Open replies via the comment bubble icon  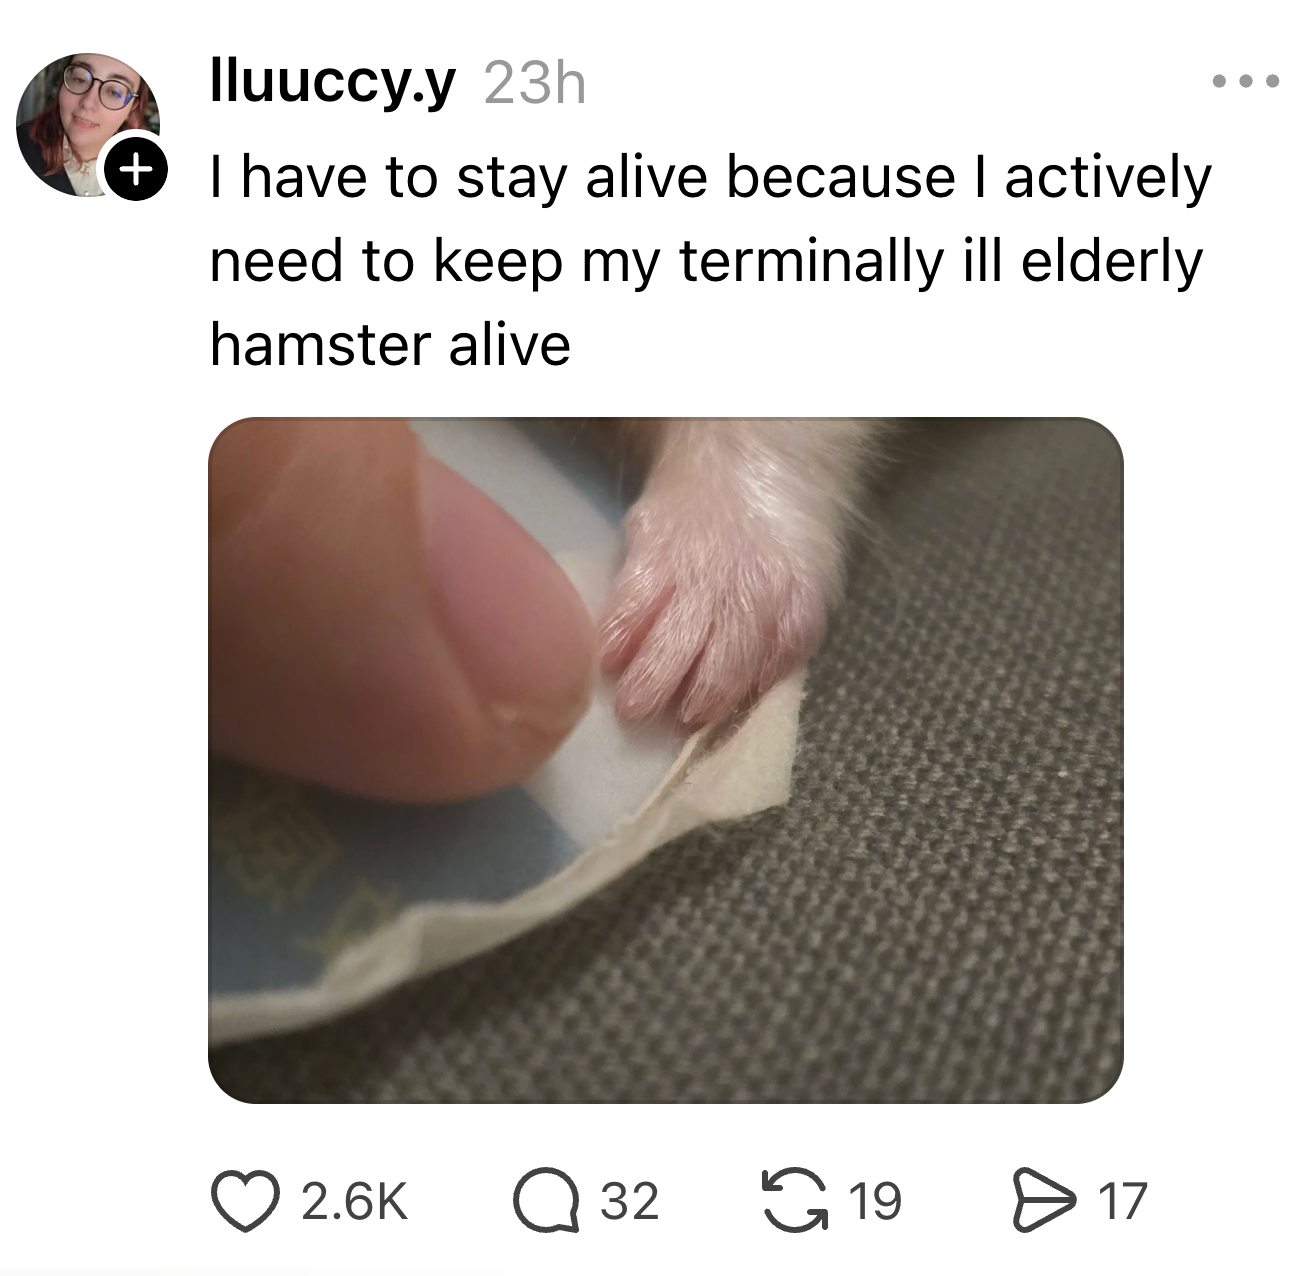click(x=546, y=1201)
